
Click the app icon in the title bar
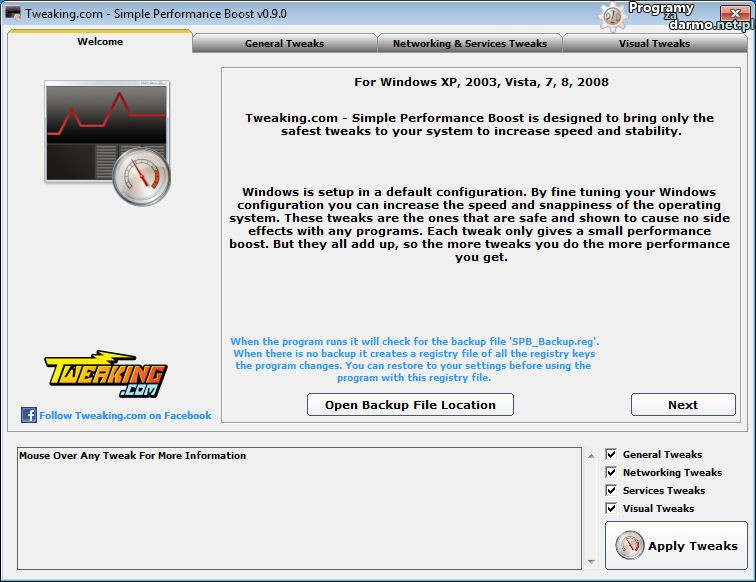tap(14, 13)
